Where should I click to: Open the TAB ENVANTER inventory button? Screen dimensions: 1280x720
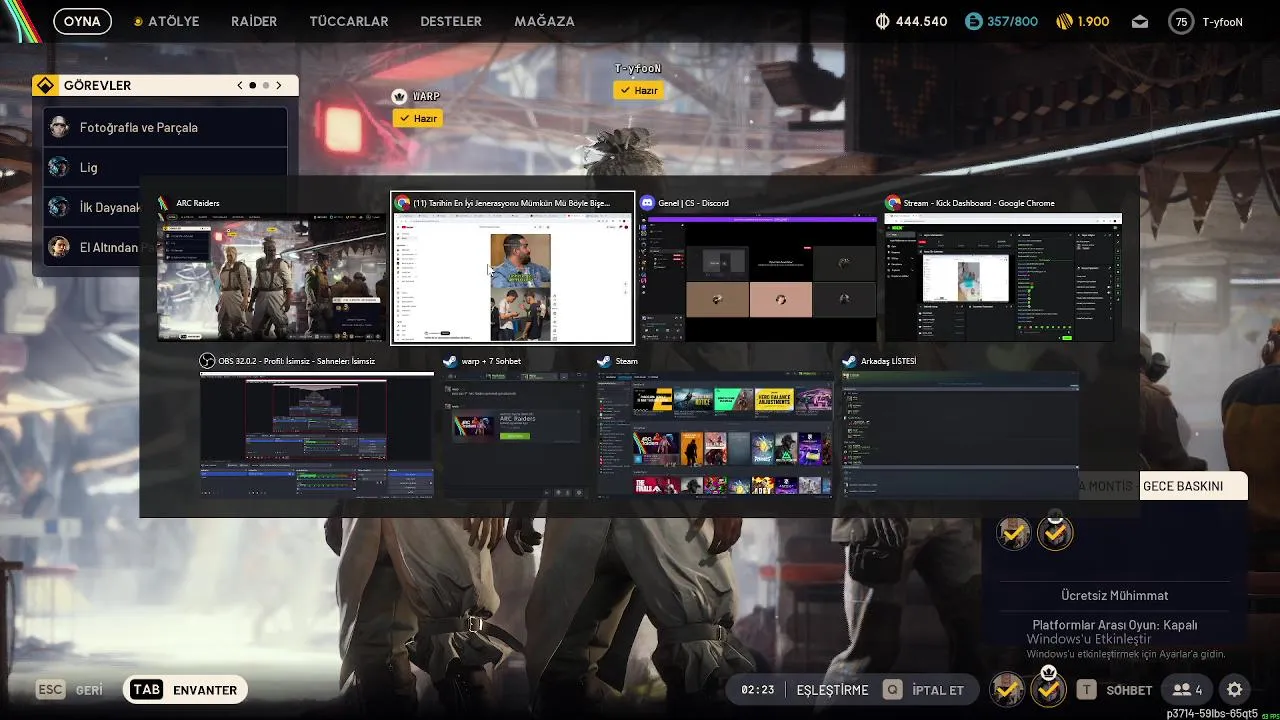click(x=186, y=690)
